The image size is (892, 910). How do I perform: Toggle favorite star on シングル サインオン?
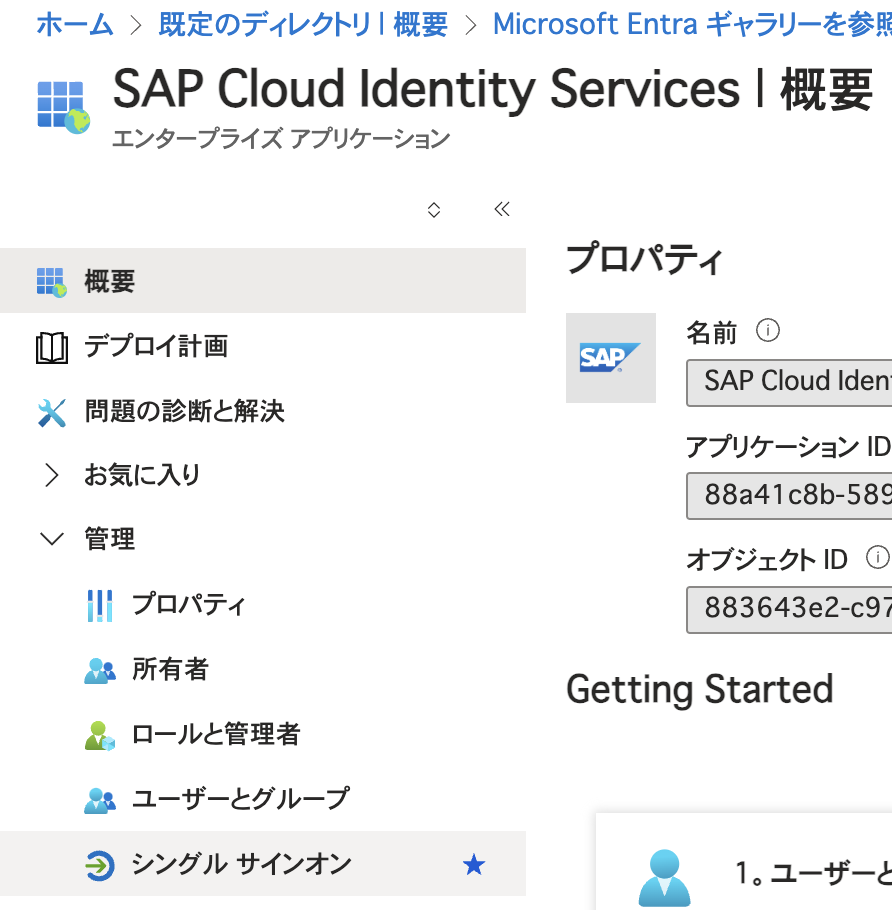(x=473, y=865)
